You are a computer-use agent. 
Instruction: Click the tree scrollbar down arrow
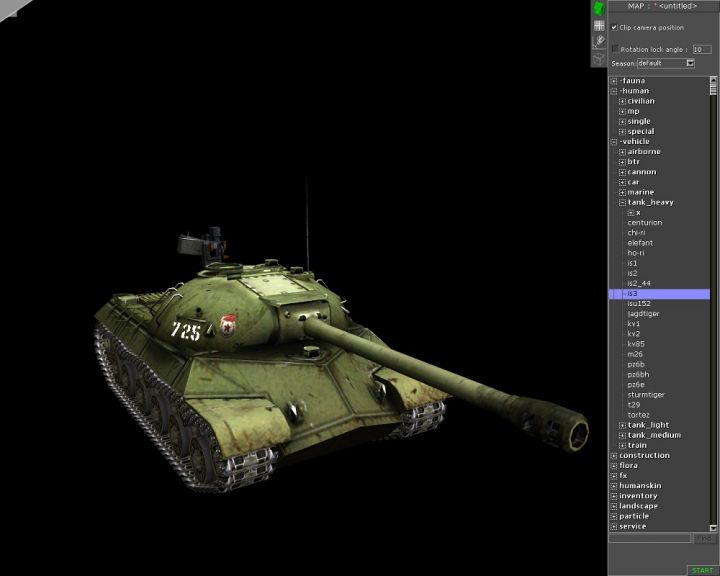coord(714,529)
